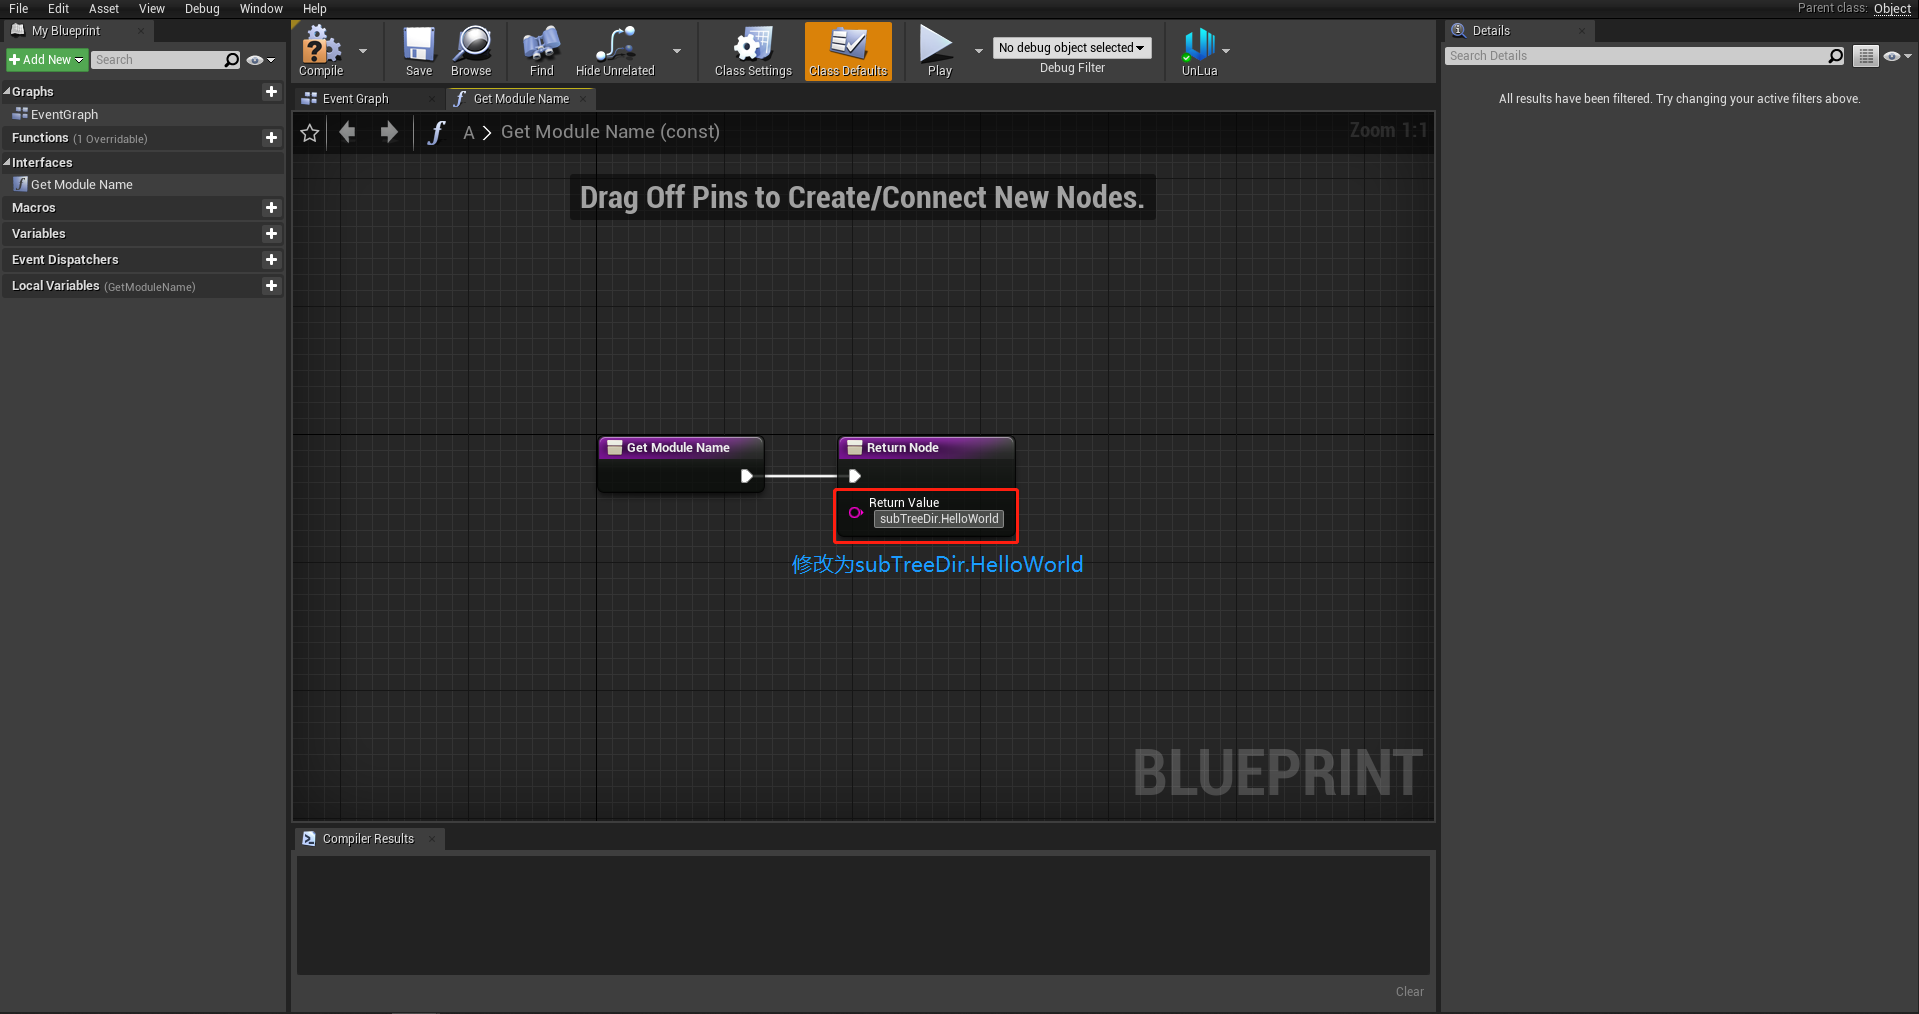
Task: Open the Debug menu
Action: coord(202,9)
